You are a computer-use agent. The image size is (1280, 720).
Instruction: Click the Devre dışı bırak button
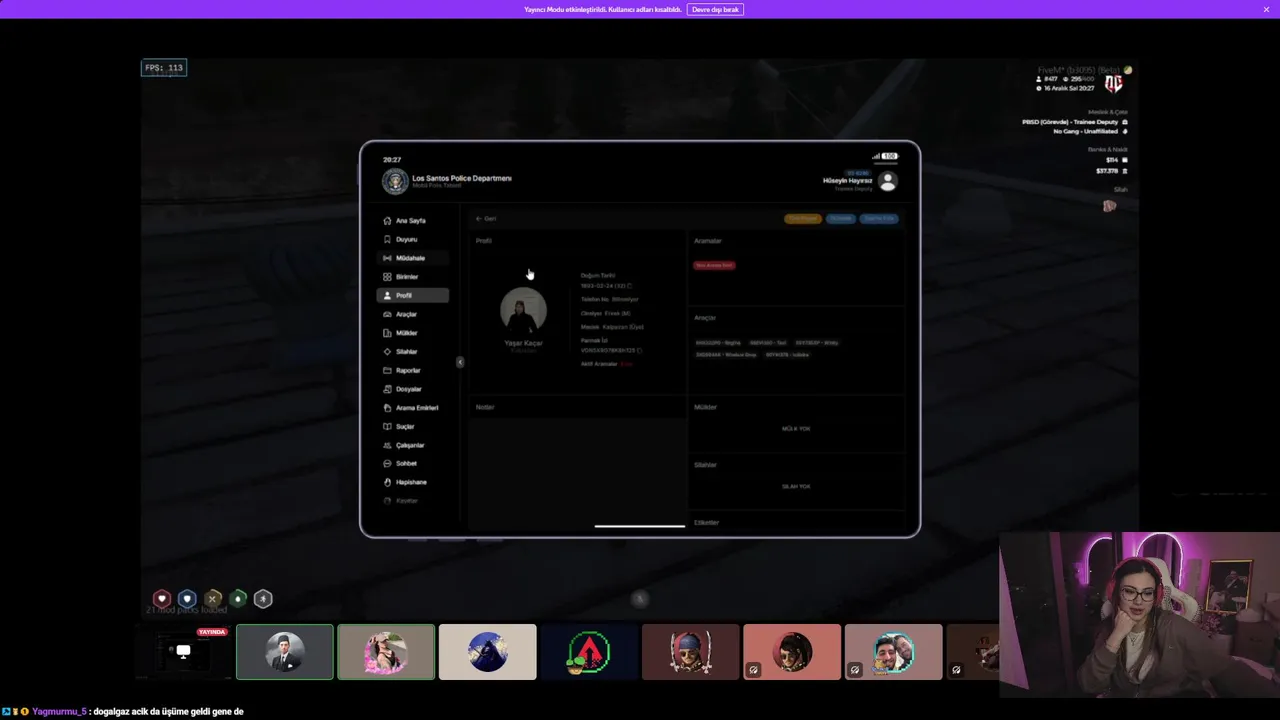coord(715,9)
